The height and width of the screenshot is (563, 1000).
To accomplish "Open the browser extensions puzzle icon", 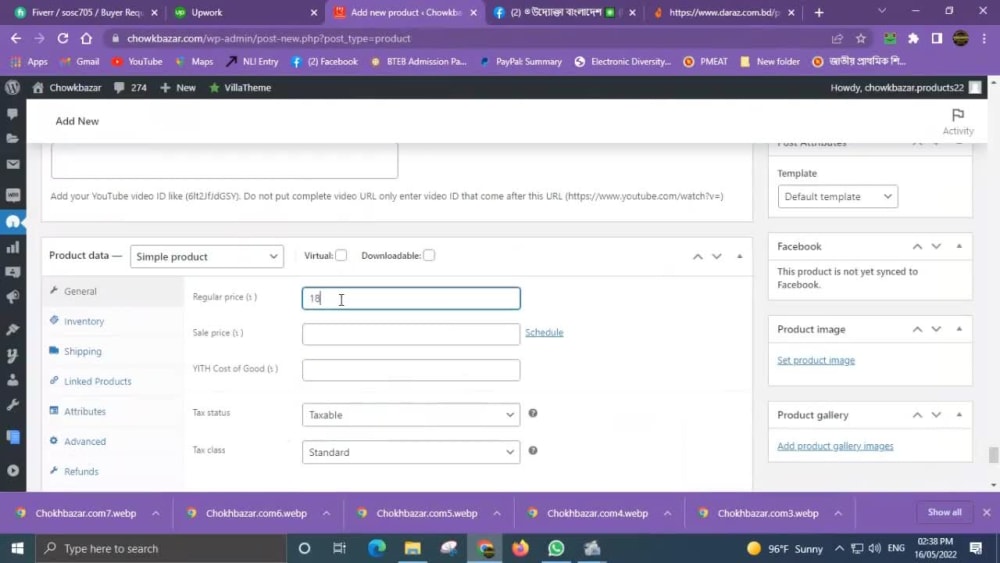I will [x=913, y=38].
